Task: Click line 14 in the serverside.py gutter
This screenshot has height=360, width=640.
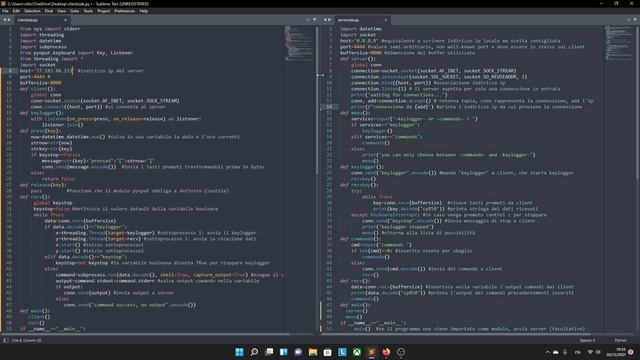Action: (x=329, y=107)
